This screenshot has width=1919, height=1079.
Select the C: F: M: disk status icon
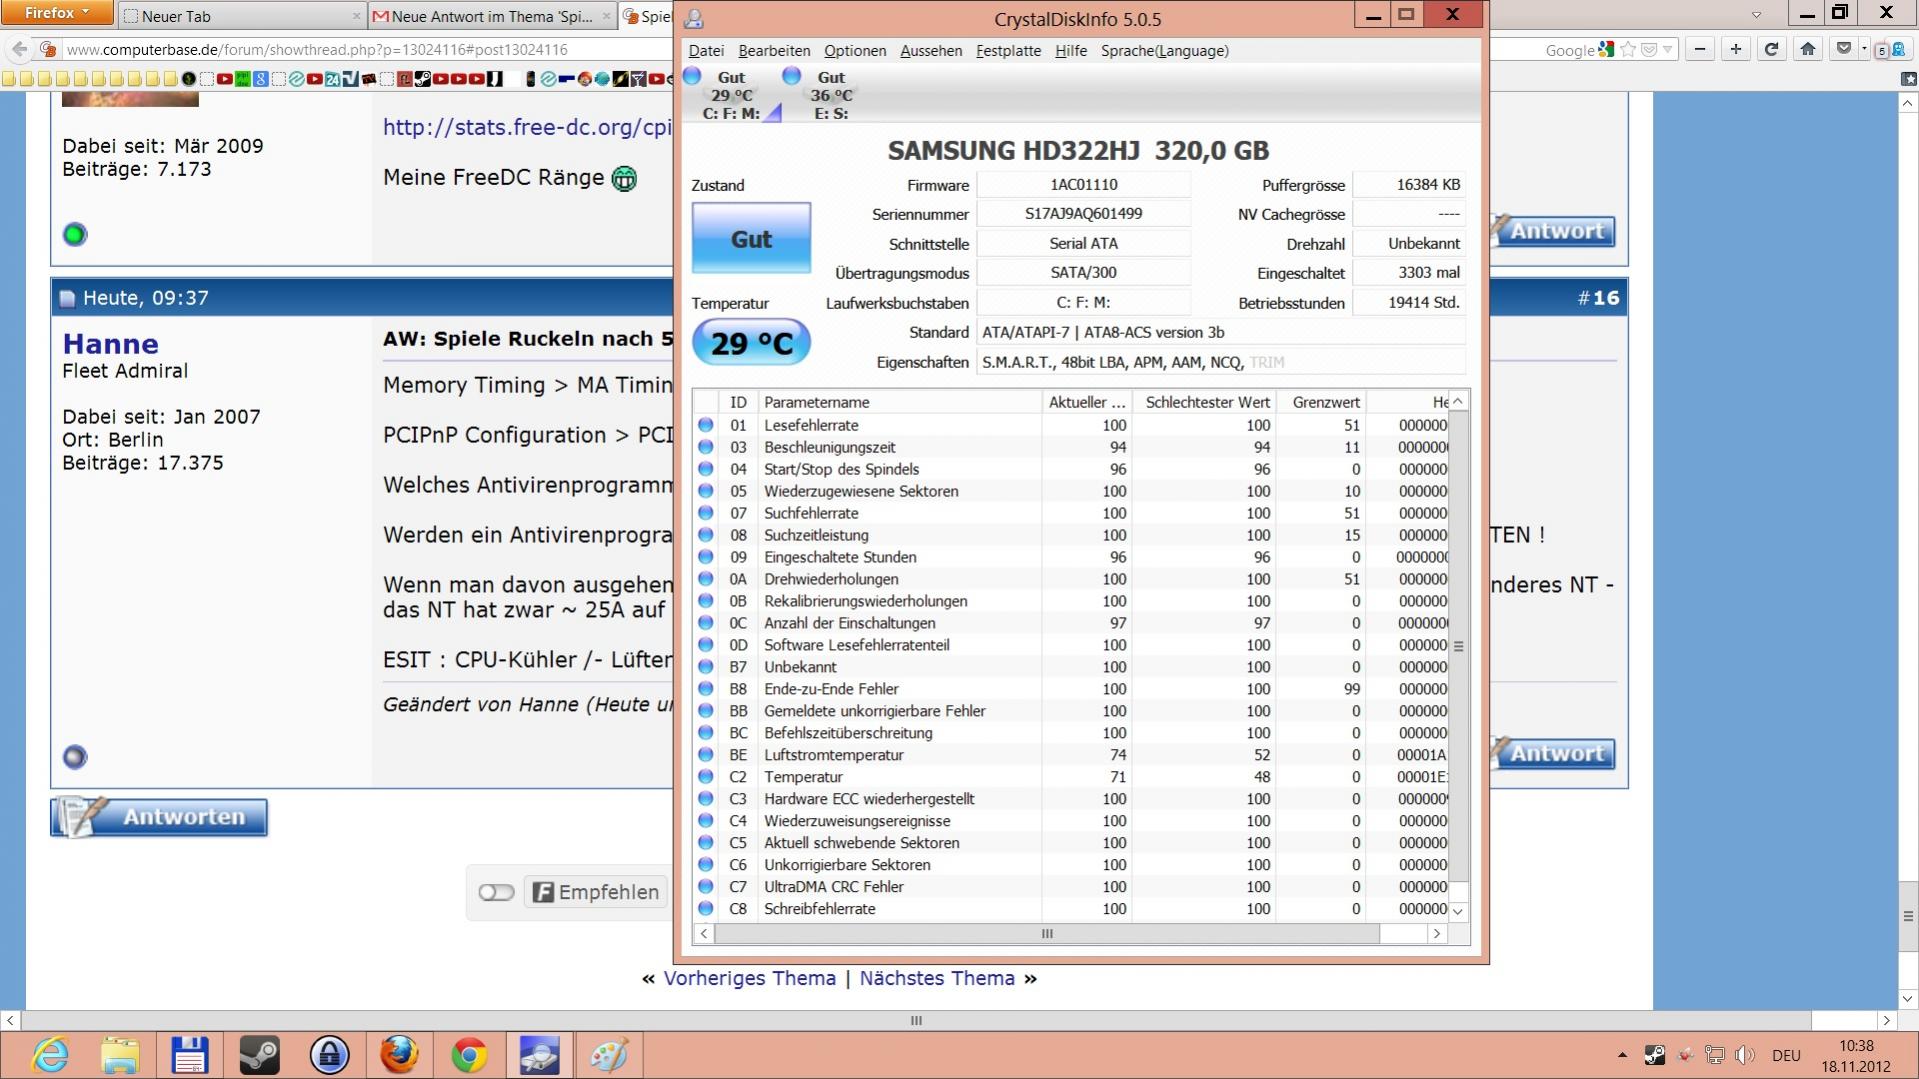tap(692, 76)
